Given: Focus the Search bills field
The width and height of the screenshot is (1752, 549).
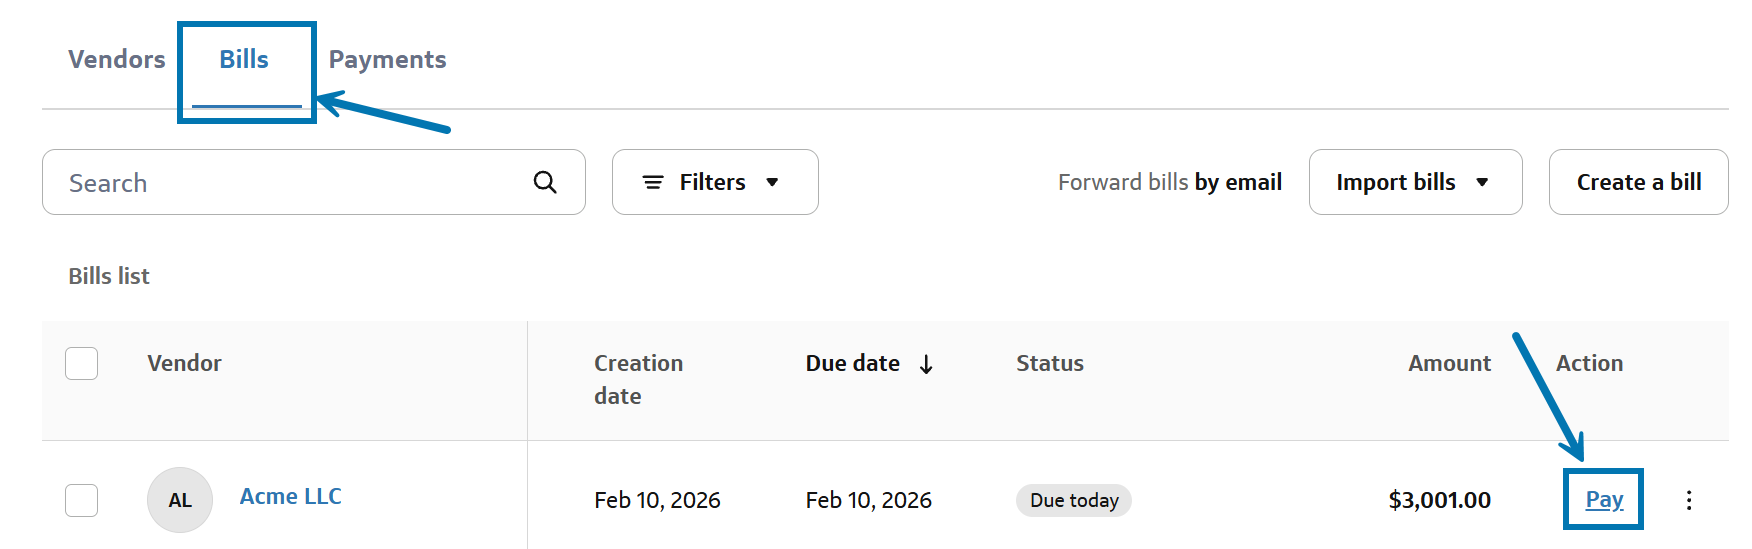Looking at the screenshot, I should tap(290, 182).
